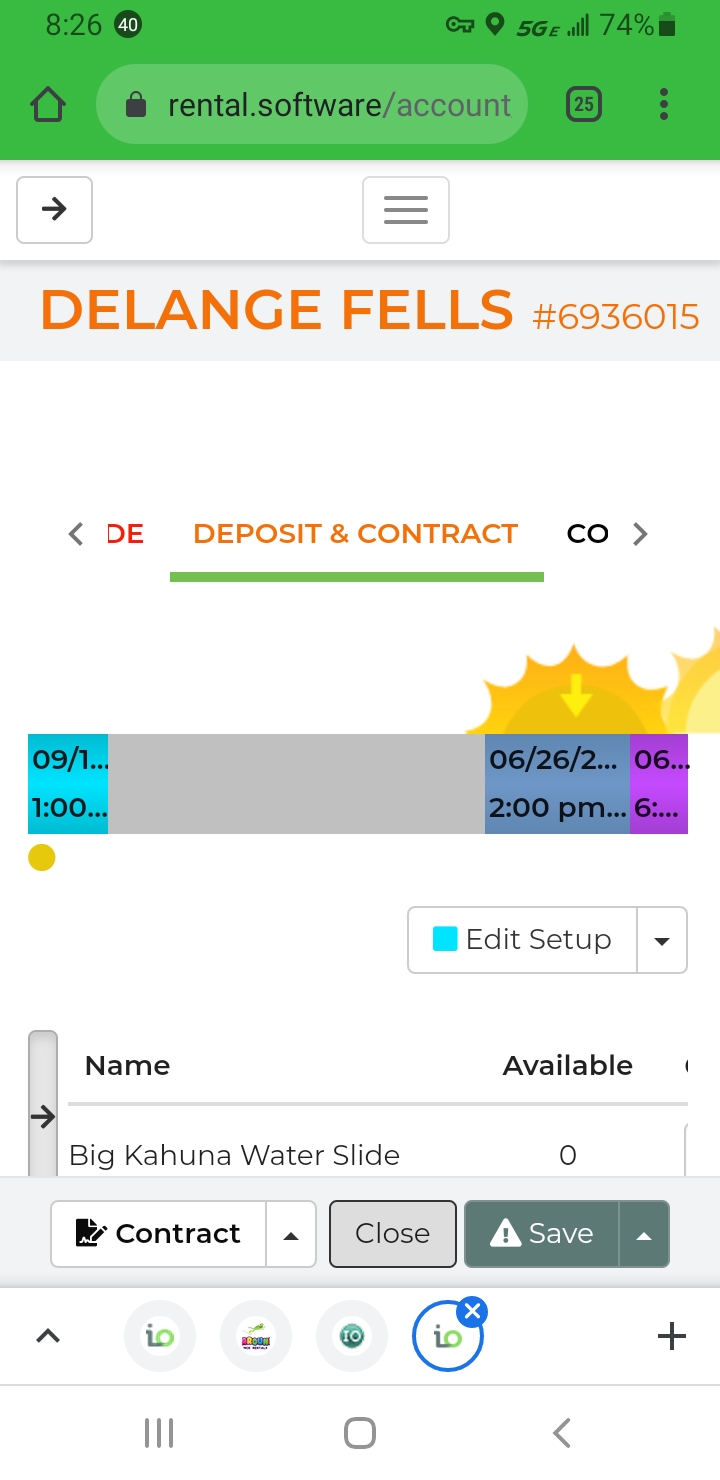Click the yellow dot marker below the timeline

click(41, 858)
